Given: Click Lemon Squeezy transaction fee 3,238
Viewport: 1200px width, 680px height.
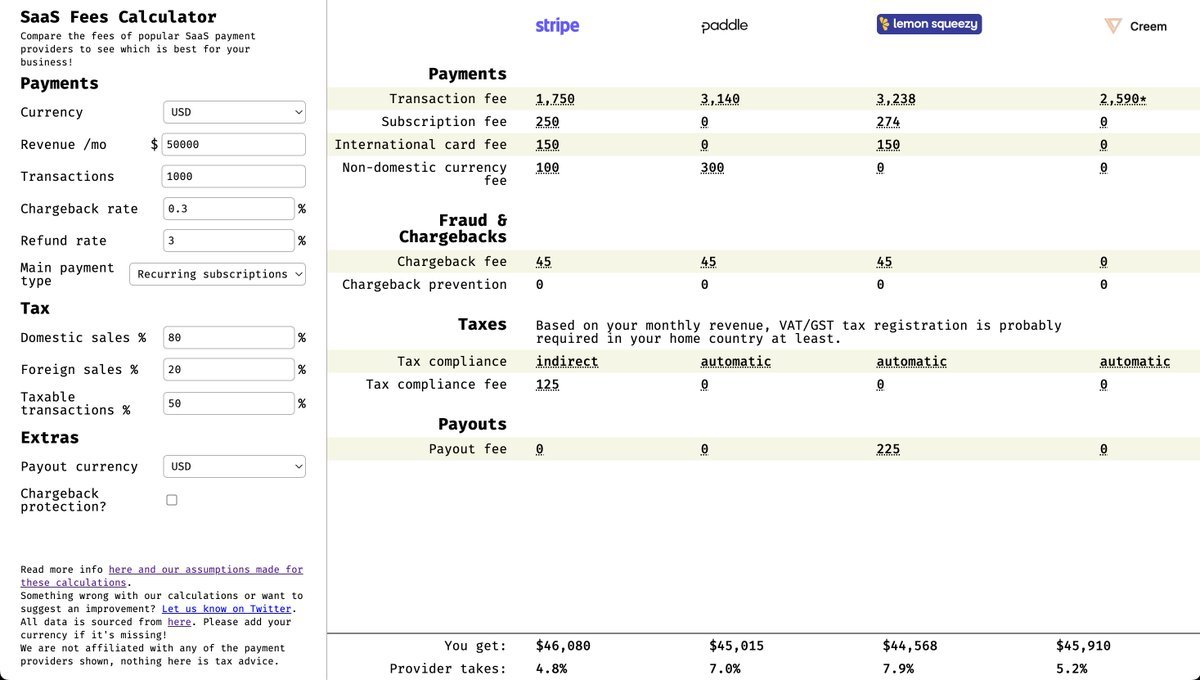Looking at the screenshot, I should 896,99.
